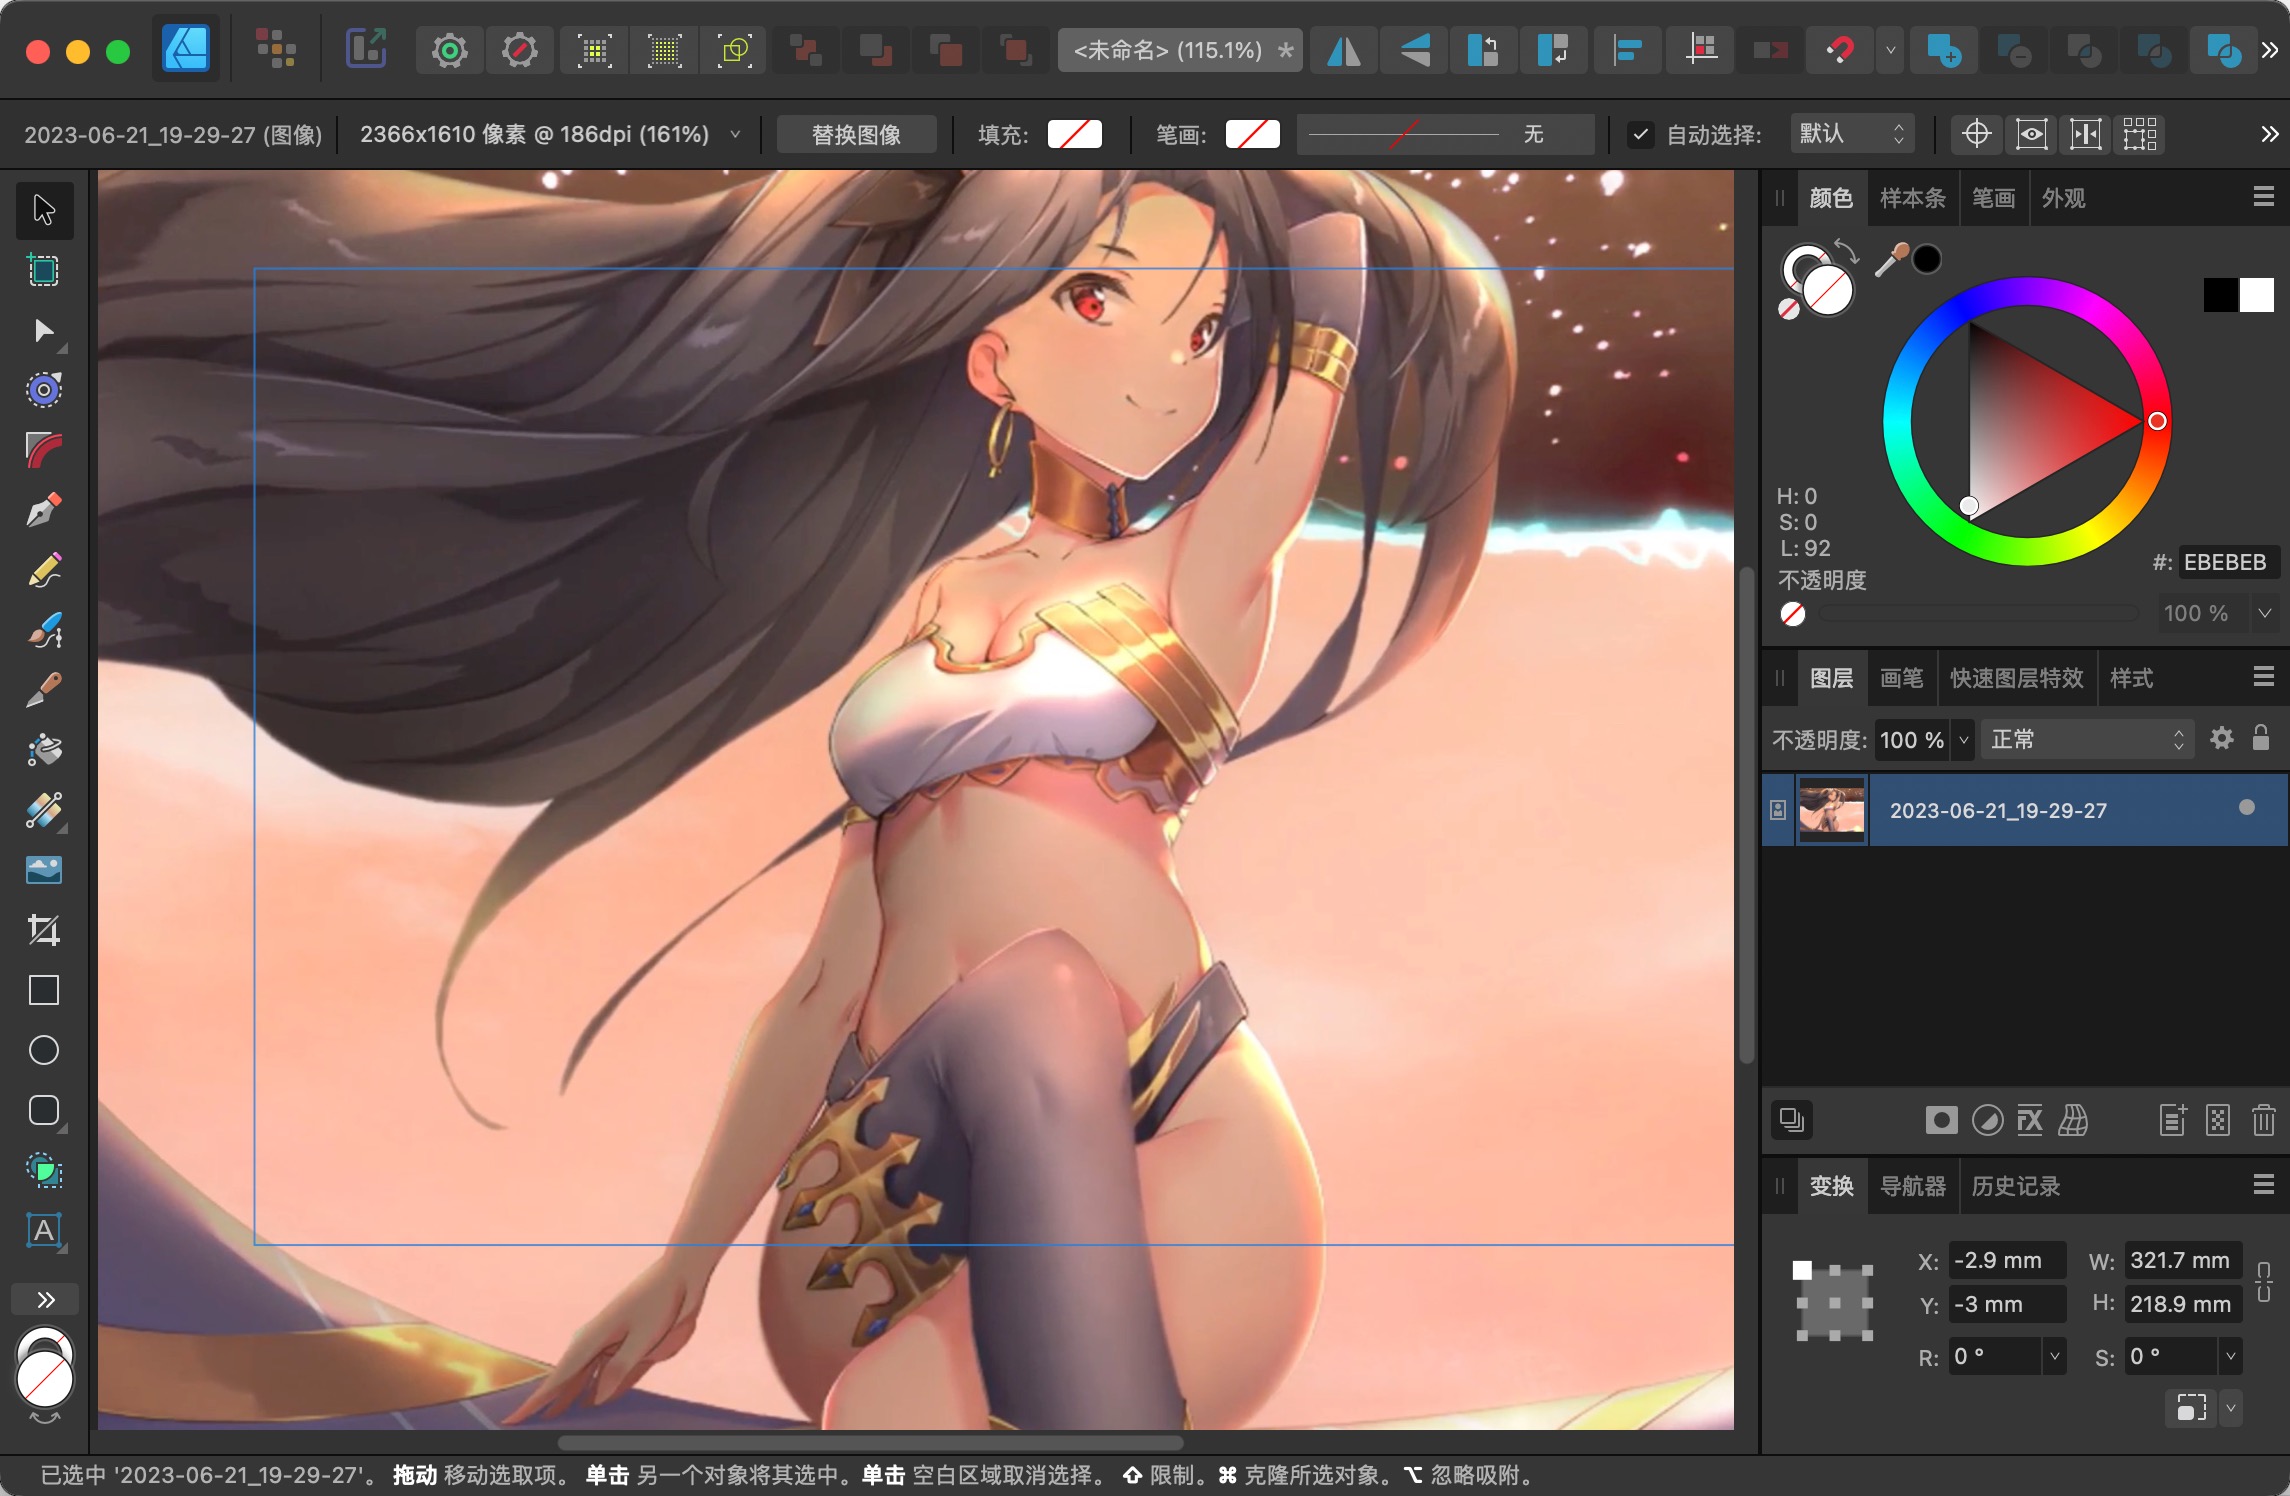Click the hue ring handle on color wheel
Viewport: 2290px width, 1496px height.
click(2157, 421)
